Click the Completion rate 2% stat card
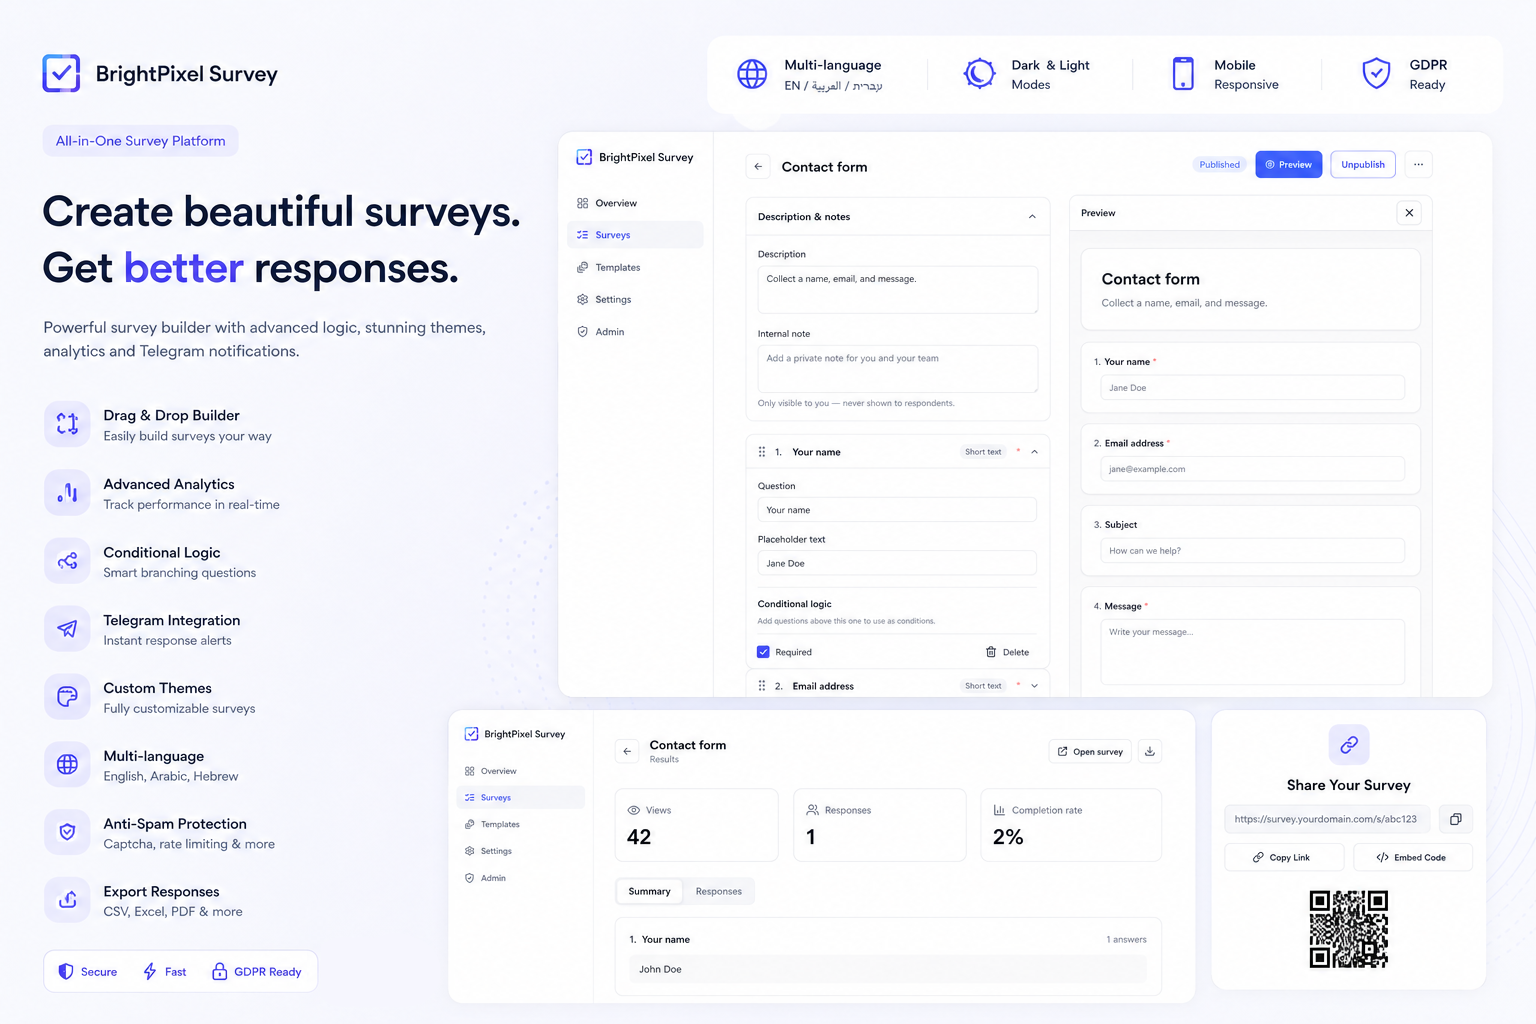This screenshot has height=1024, width=1536. 1071,825
